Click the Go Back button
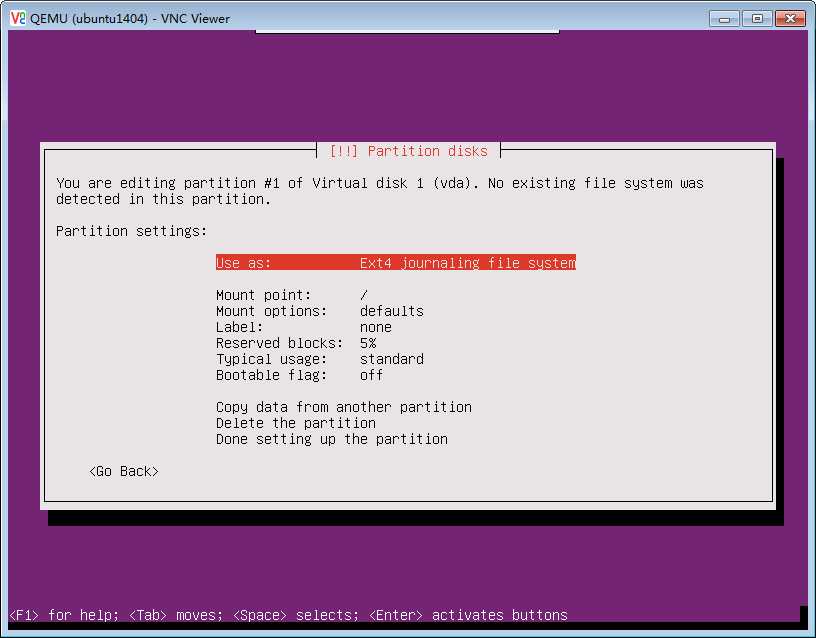Image resolution: width=816 pixels, height=638 pixels. pyautogui.click(x=124, y=471)
